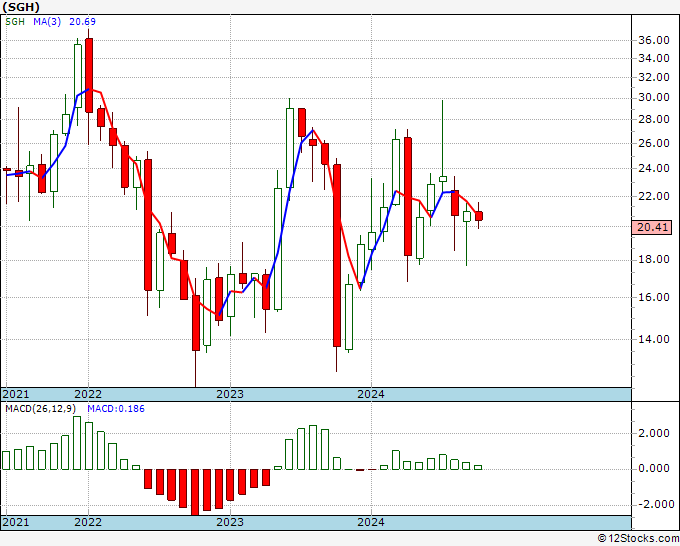Click the last green MACD histogram bar
The height and width of the screenshot is (546, 680).
pos(478,468)
